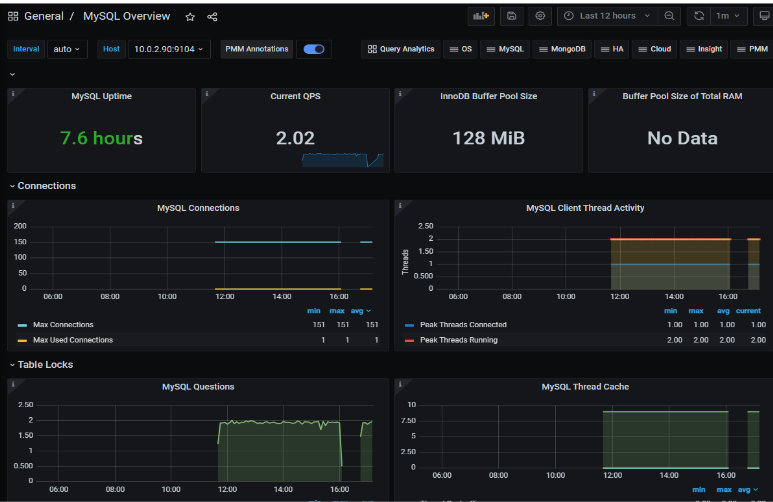Open dashboard settings gear
This screenshot has width=773, height=502.
click(540, 16)
